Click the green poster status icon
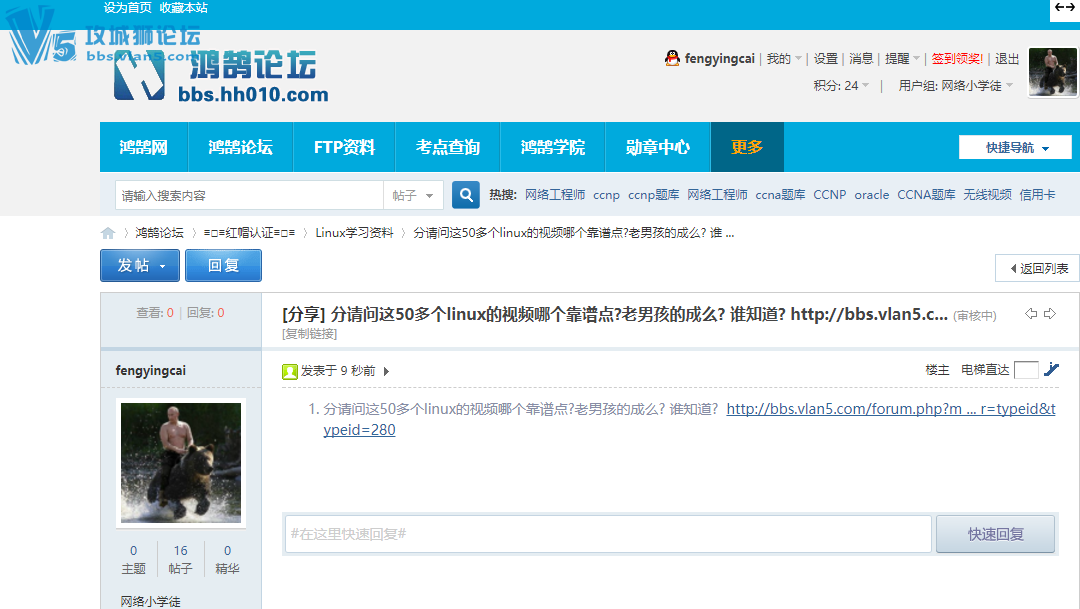 click(290, 371)
